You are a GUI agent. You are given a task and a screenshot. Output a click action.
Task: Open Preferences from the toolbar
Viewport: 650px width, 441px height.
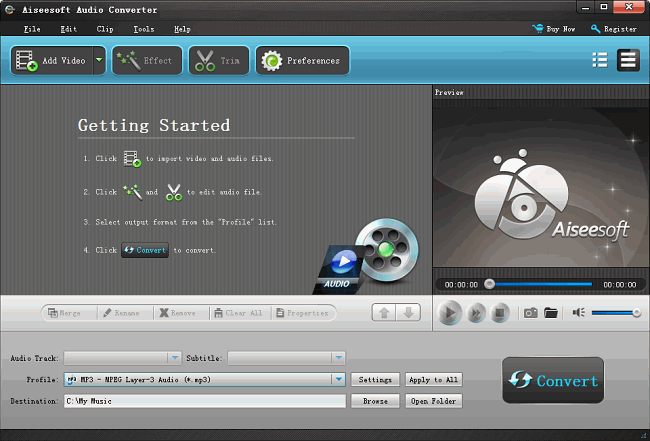302,61
